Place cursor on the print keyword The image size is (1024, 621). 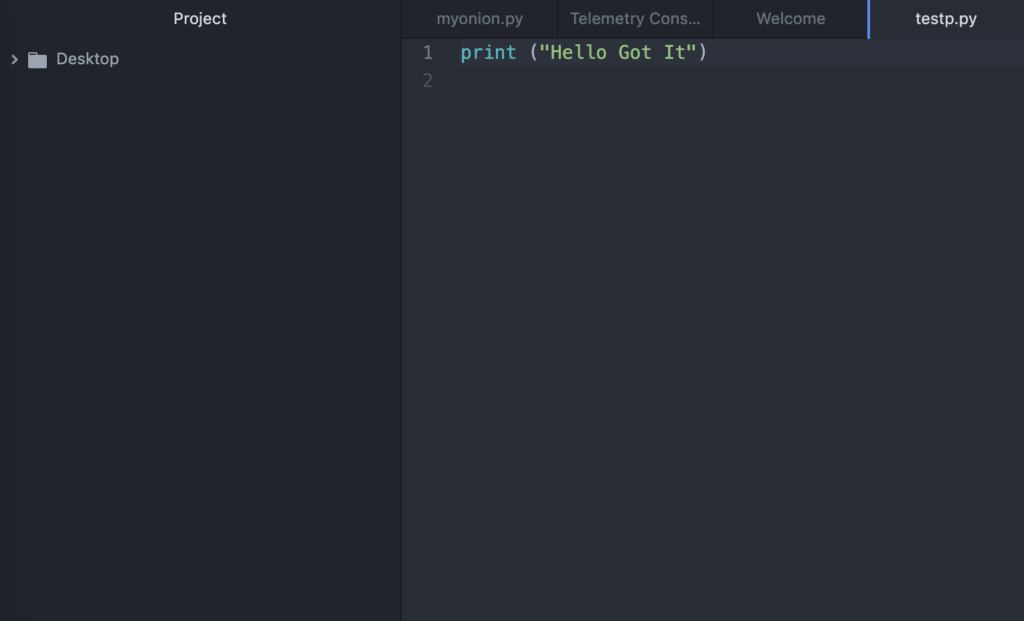click(x=488, y=52)
